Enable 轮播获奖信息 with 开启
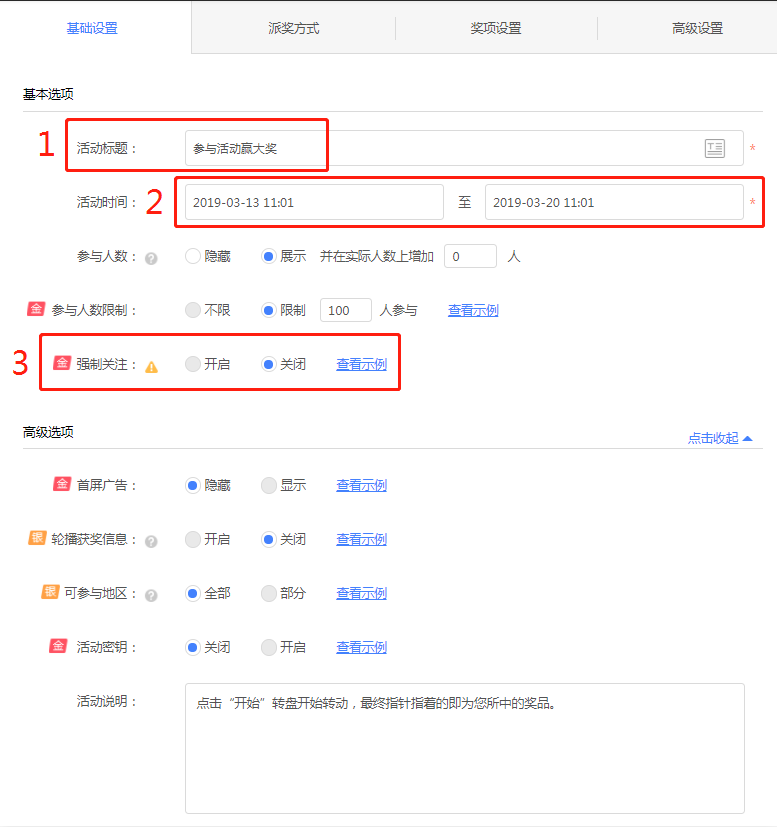The width and height of the screenshot is (777, 827). 193,539
